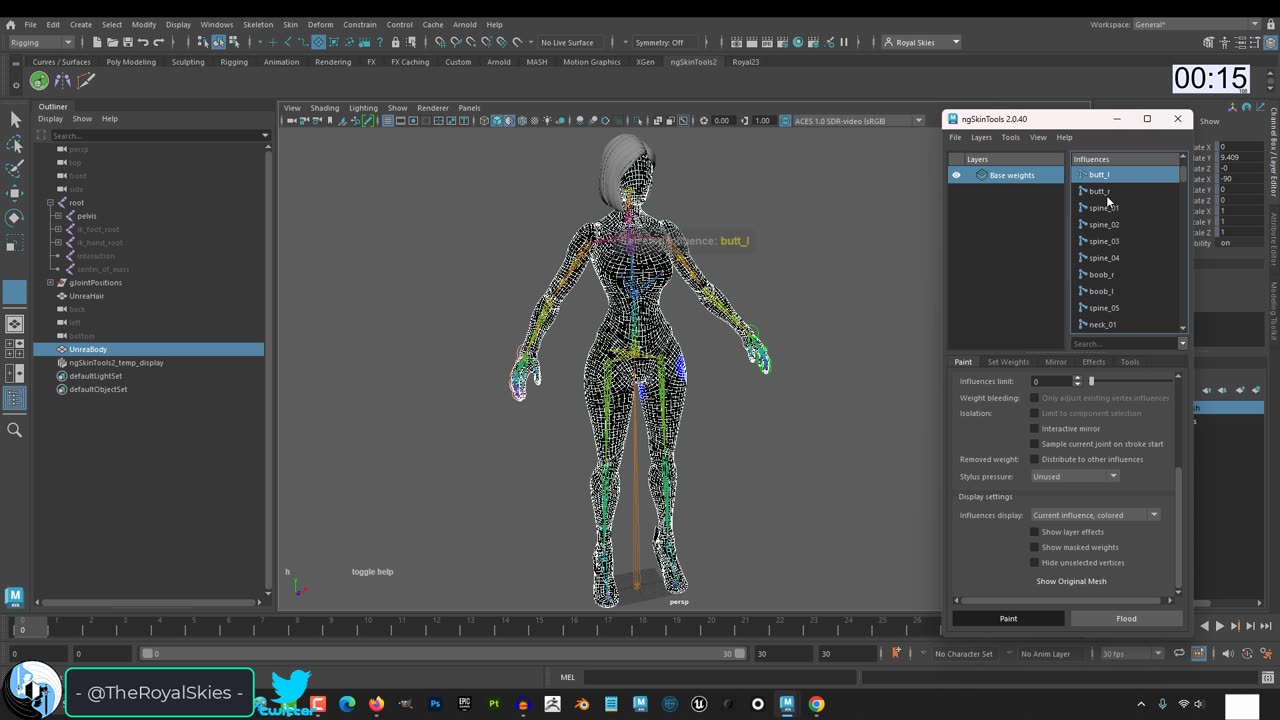Select UnrealHair in the Outliner
The height and width of the screenshot is (720, 1280).
86,296
